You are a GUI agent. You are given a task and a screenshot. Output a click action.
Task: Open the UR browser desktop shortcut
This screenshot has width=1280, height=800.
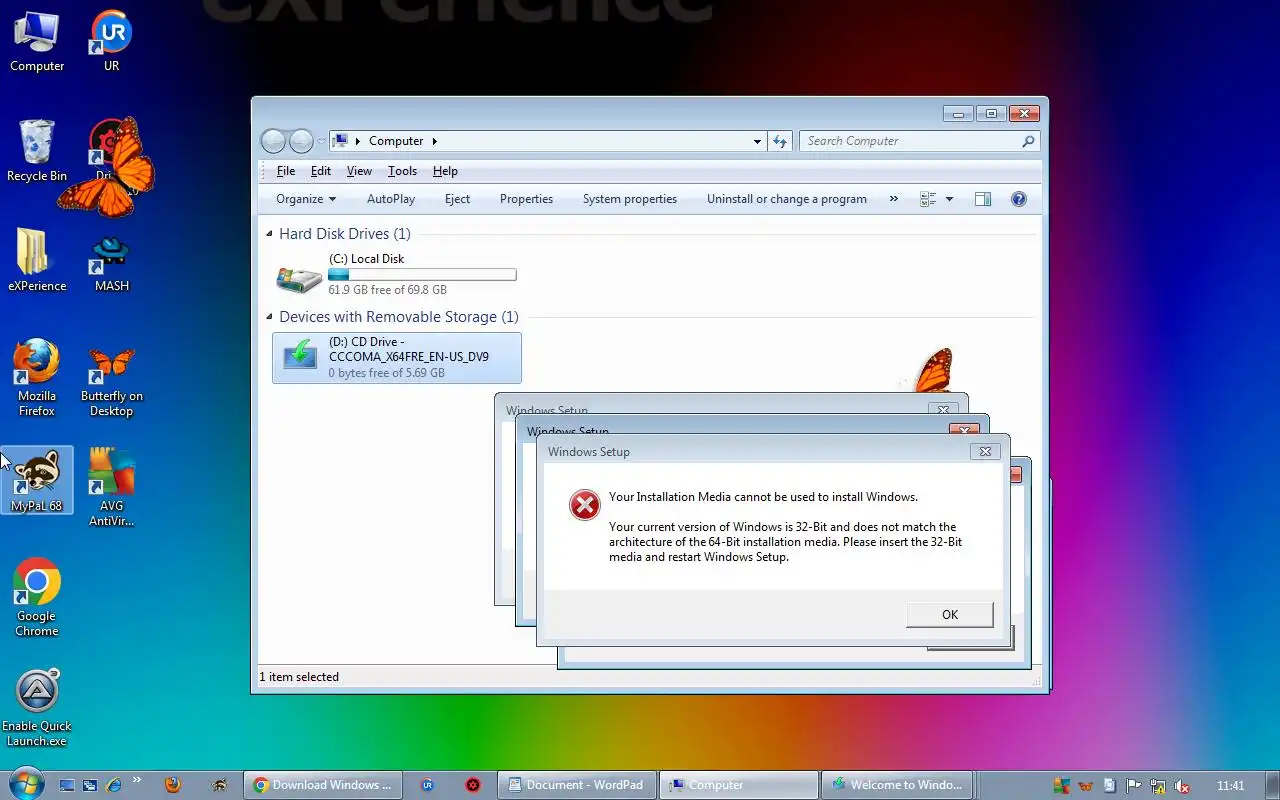111,42
